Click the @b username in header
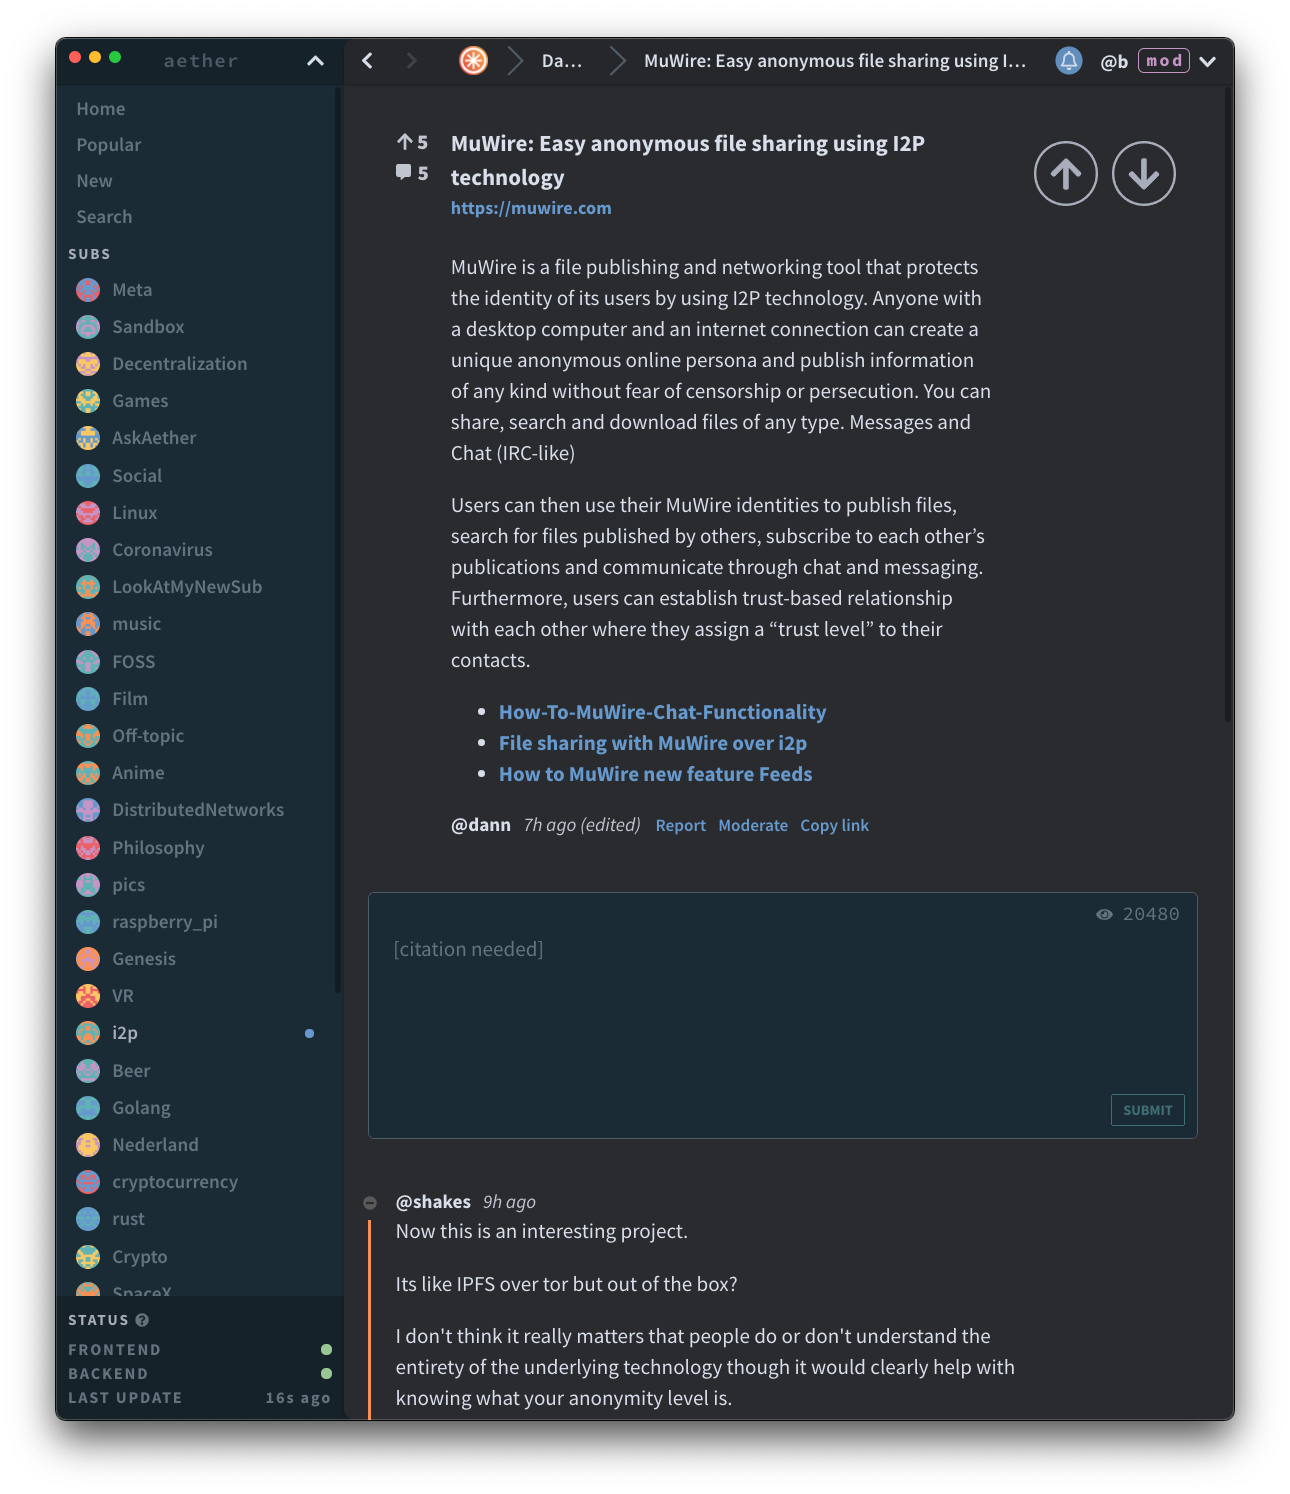 [1114, 61]
